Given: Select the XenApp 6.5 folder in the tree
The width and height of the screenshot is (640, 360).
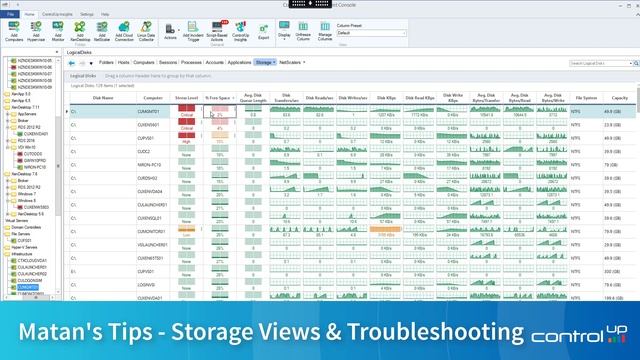Looking at the screenshot, I should point(21,100).
